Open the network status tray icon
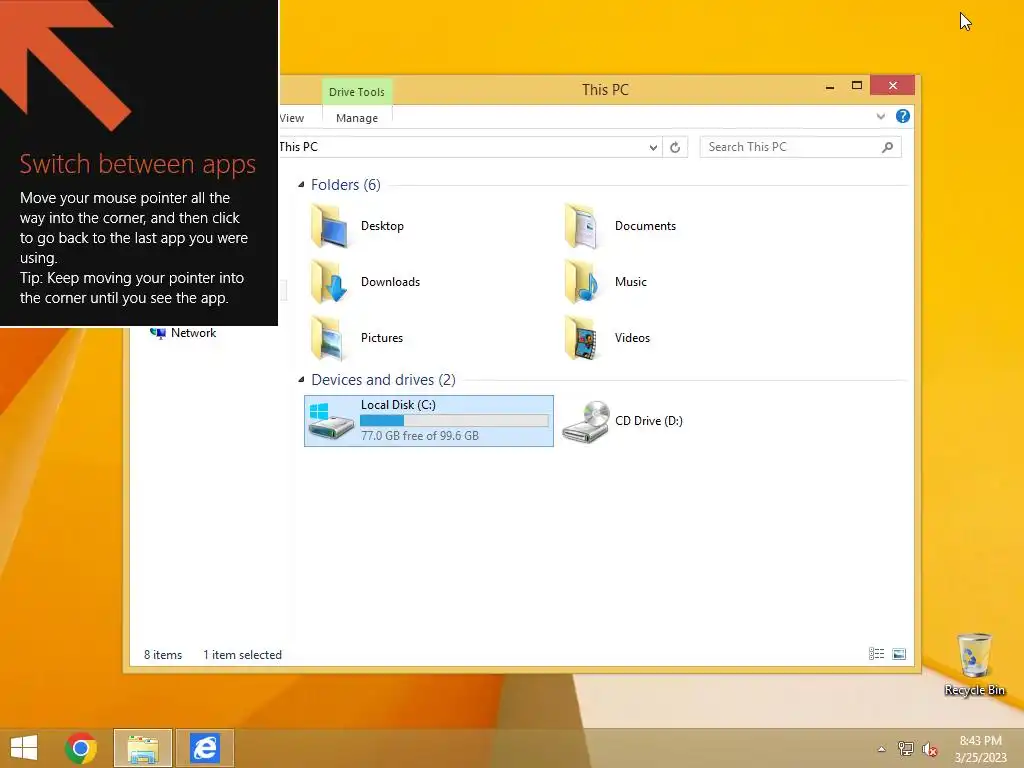The height and width of the screenshot is (768, 1024). pyautogui.click(x=905, y=748)
